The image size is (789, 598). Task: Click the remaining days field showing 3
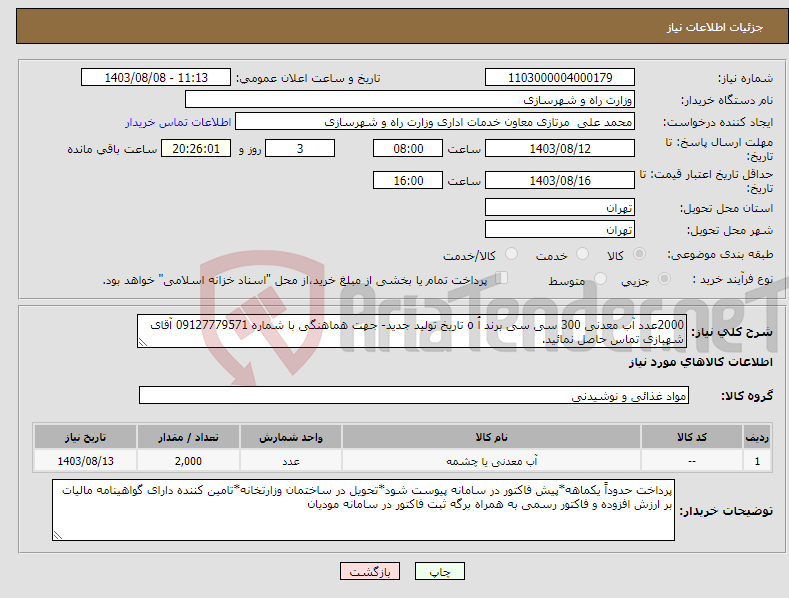click(300, 148)
